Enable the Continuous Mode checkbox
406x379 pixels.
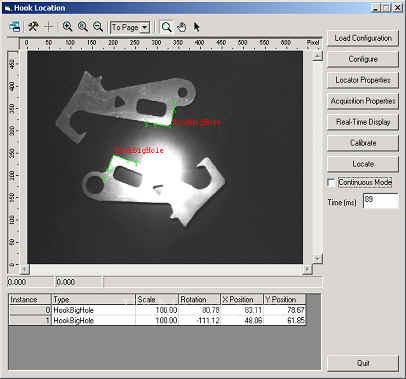(x=332, y=183)
